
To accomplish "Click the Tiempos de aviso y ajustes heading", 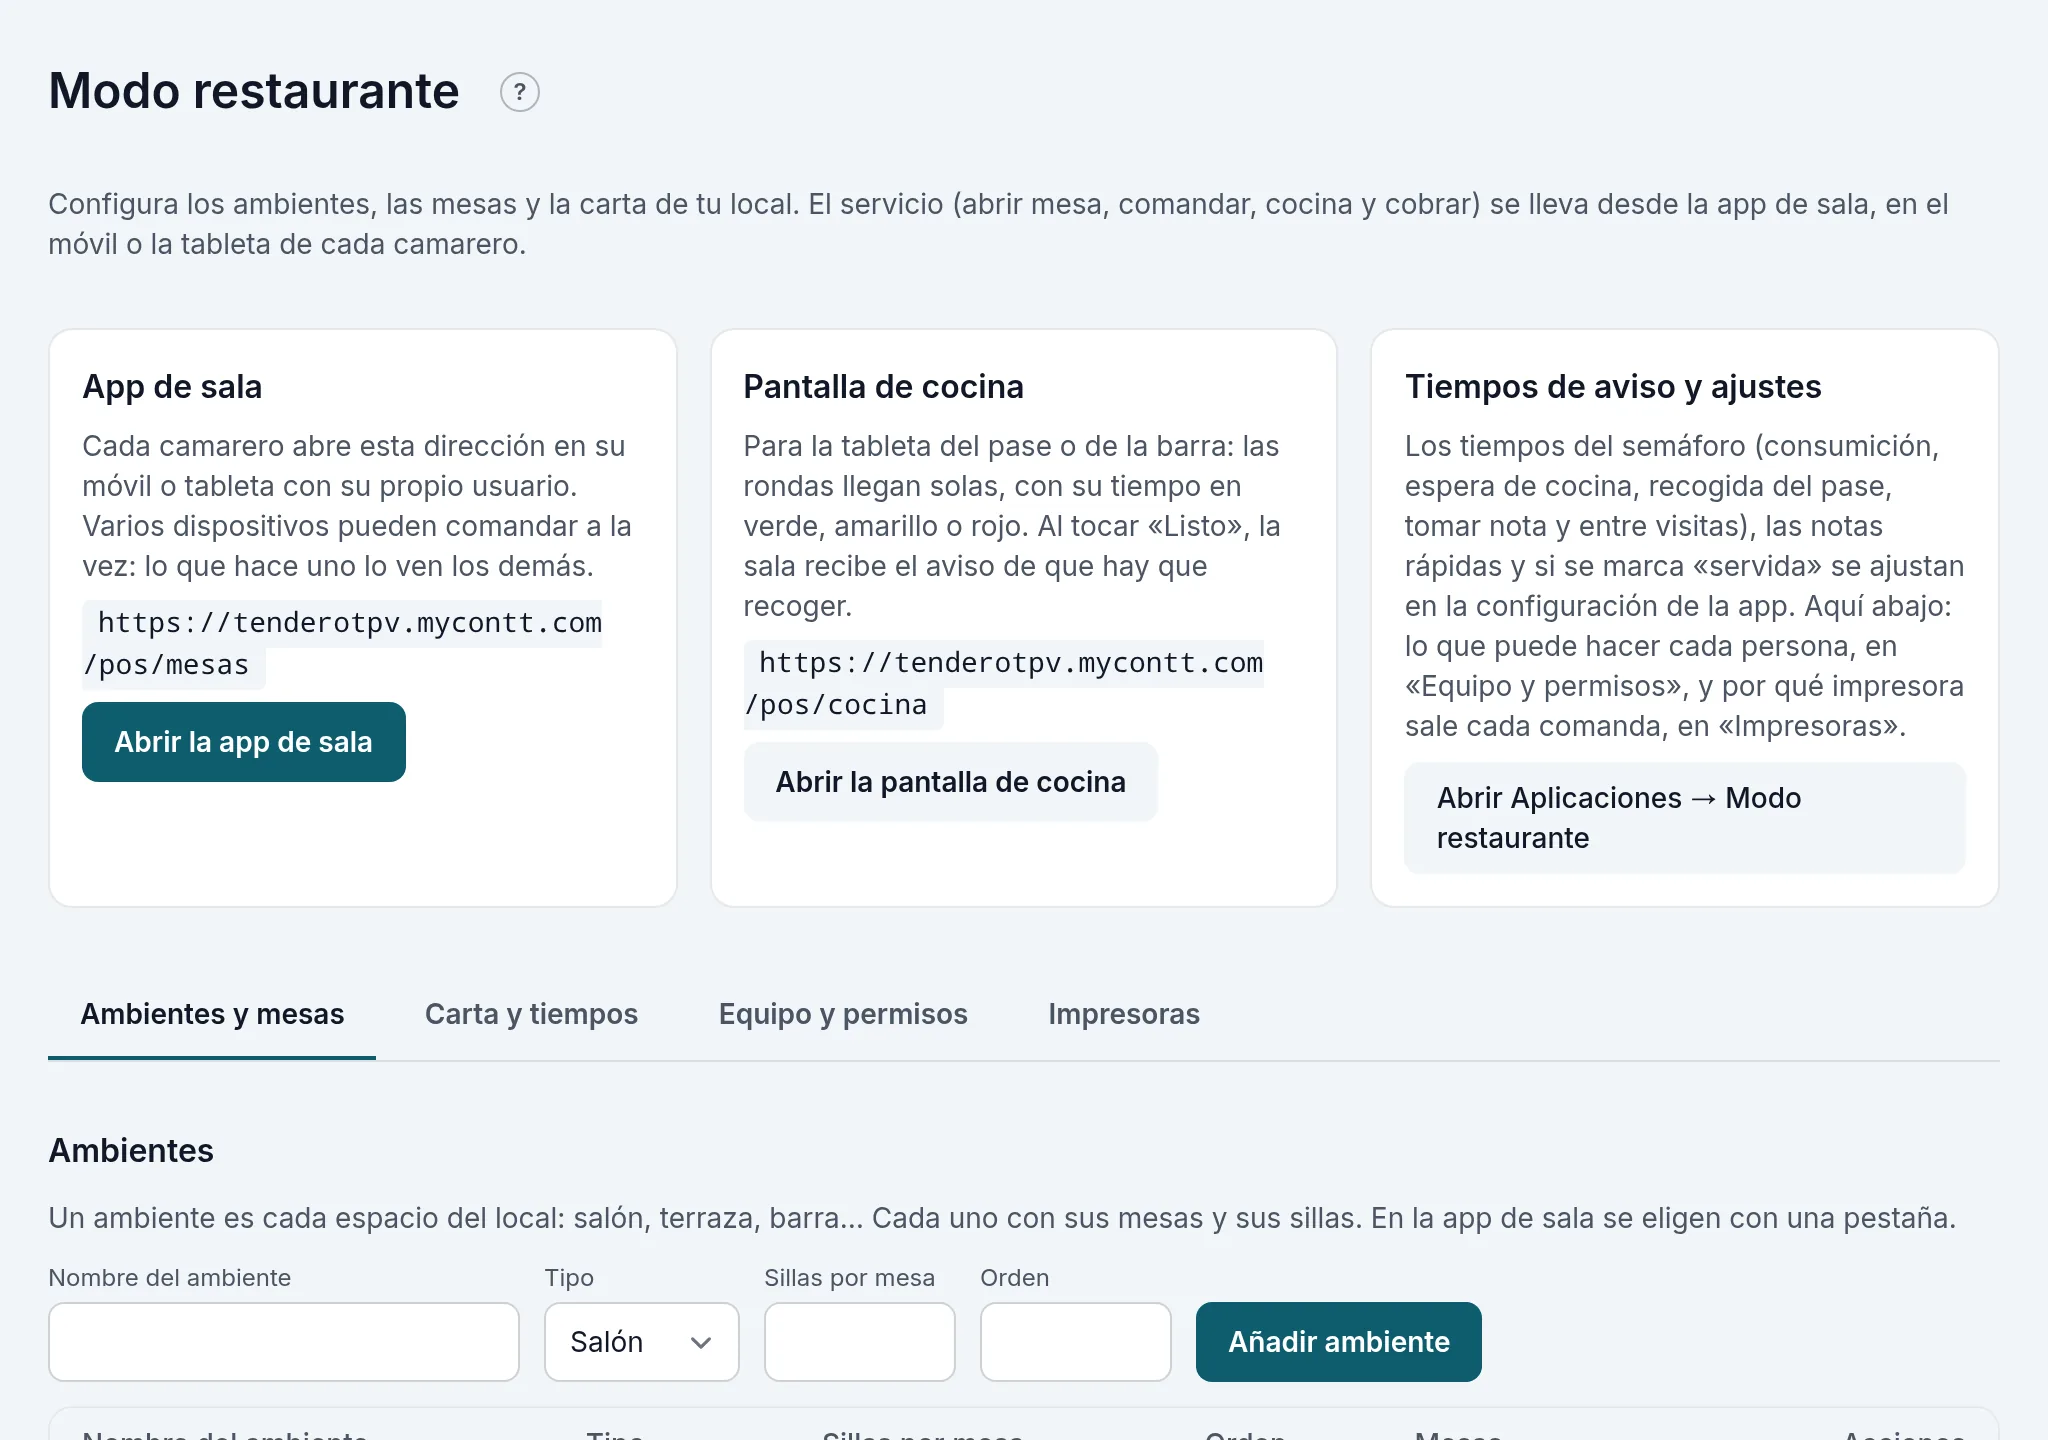I will (x=1613, y=387).
